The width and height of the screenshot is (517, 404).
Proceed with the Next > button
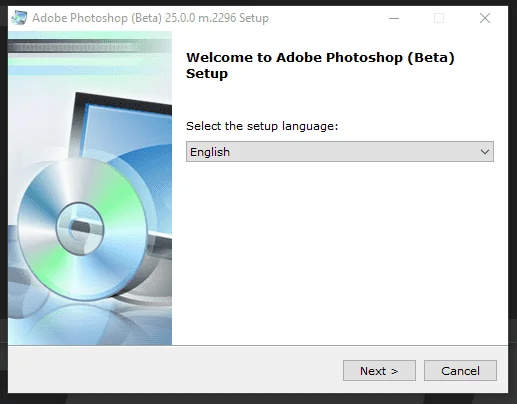[x=379, y=370]
